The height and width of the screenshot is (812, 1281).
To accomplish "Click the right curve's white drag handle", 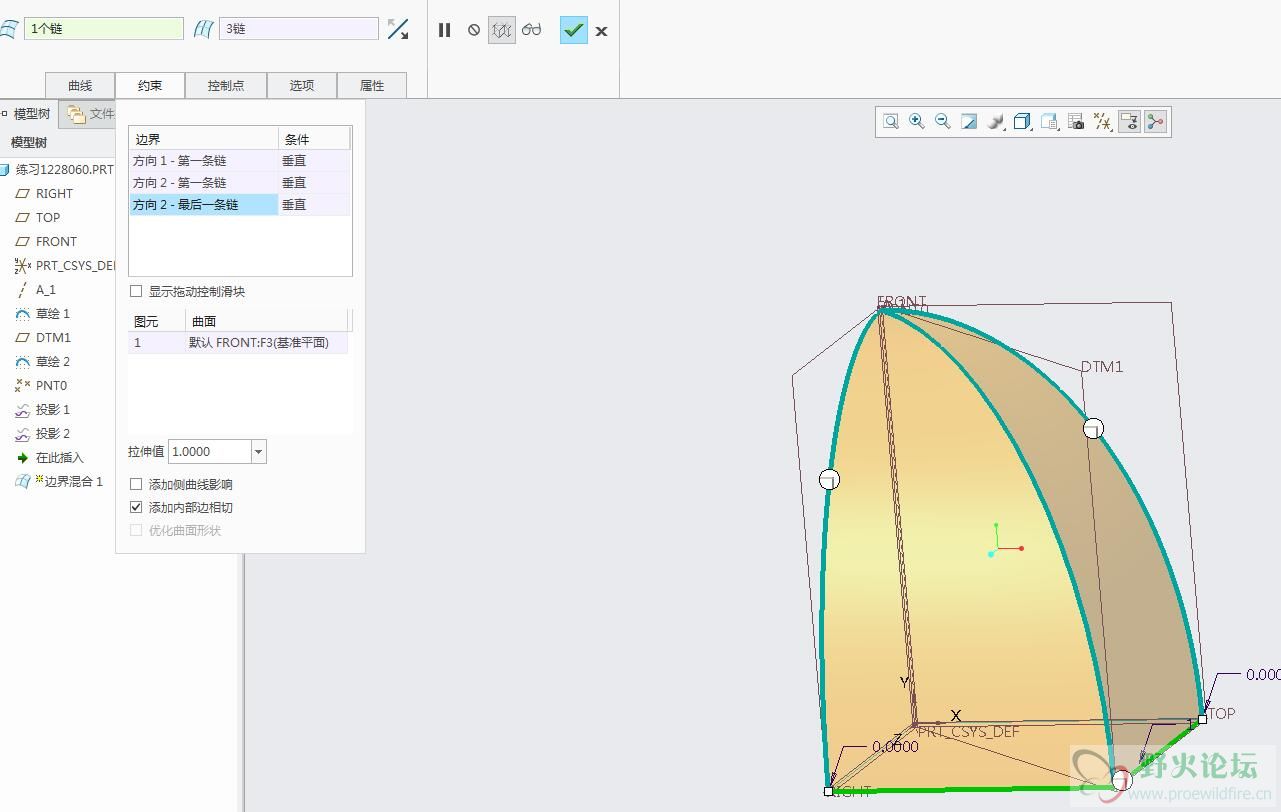I will (x=1094, y=428).
